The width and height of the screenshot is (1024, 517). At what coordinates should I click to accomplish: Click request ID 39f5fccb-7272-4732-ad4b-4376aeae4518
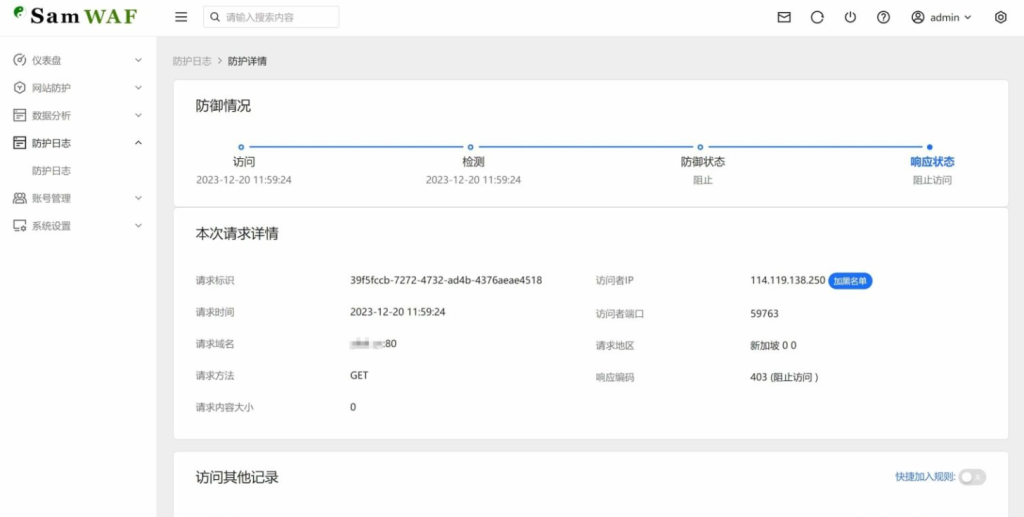pos(446,280)
